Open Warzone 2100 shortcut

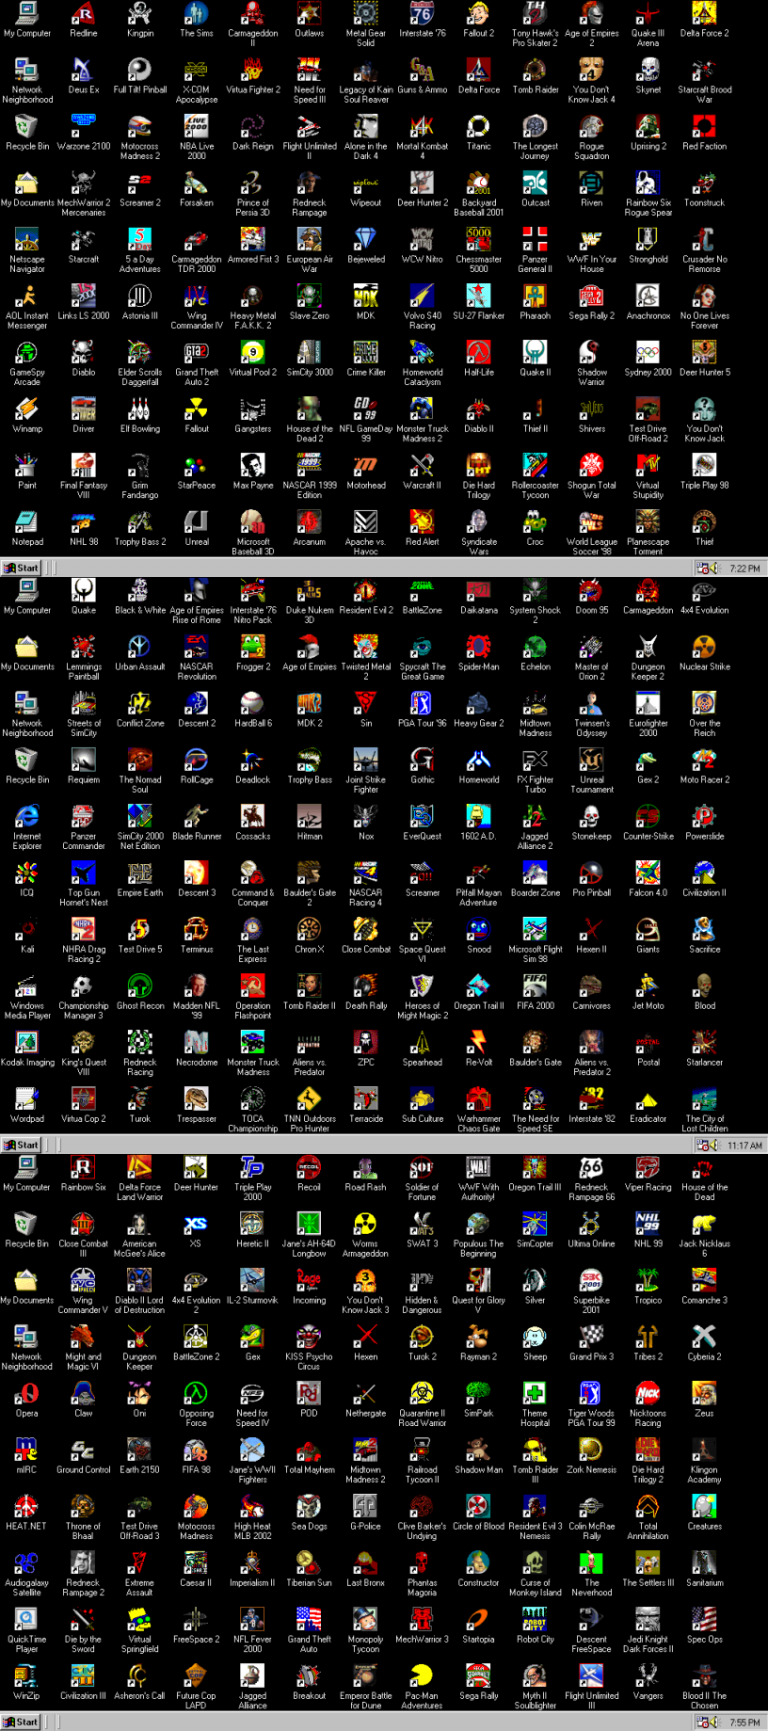84,126
